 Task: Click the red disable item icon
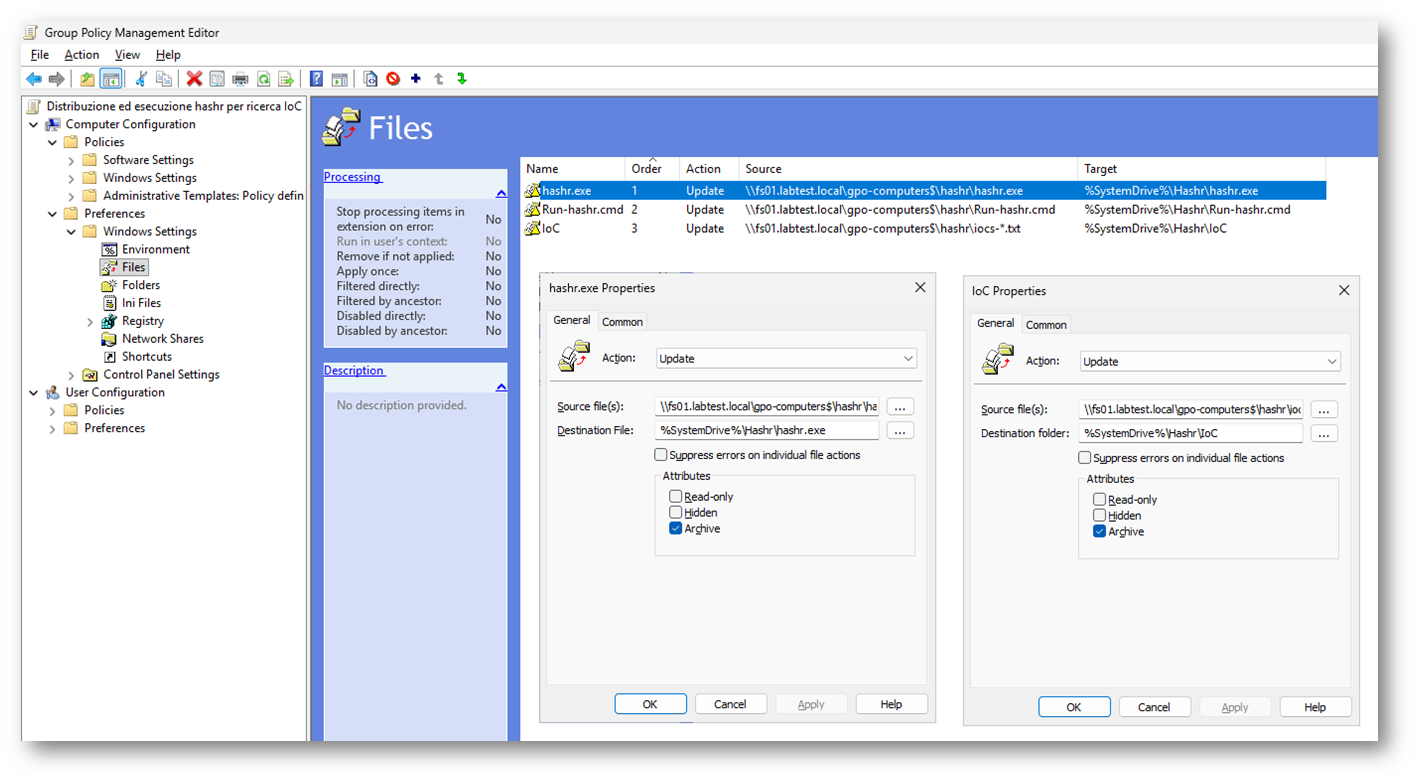point(393,79)
